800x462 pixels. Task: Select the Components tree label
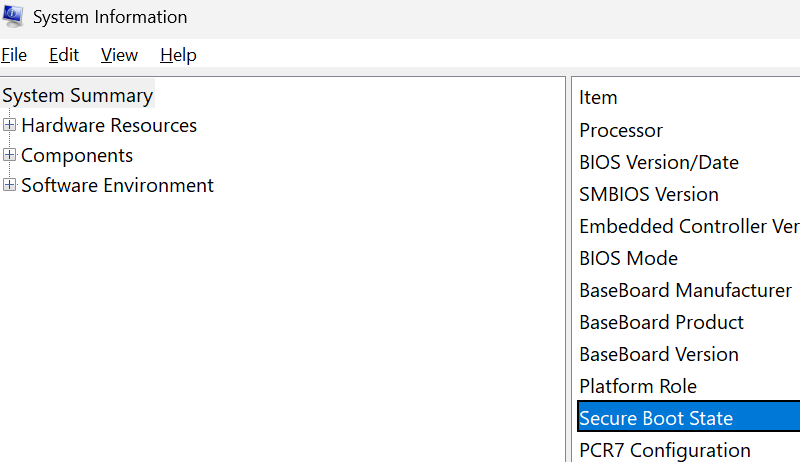tap(77, 156)
